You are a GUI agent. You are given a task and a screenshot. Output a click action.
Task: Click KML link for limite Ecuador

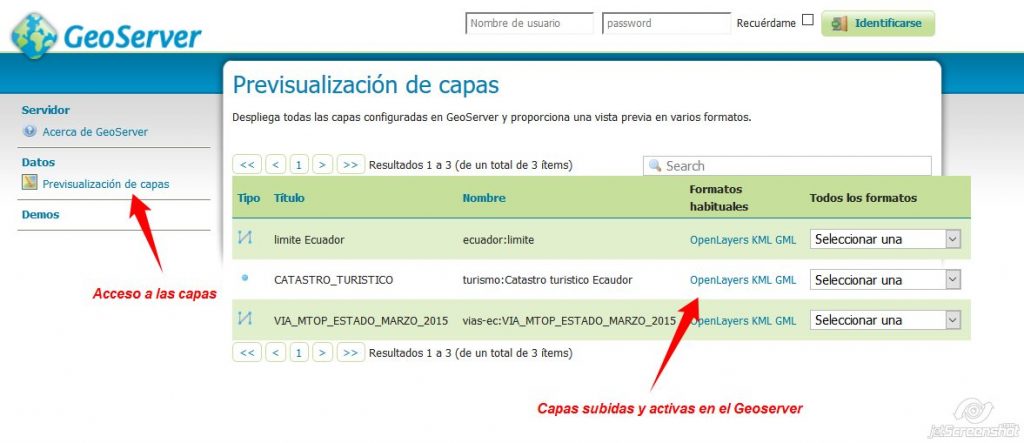pos(761,240)
